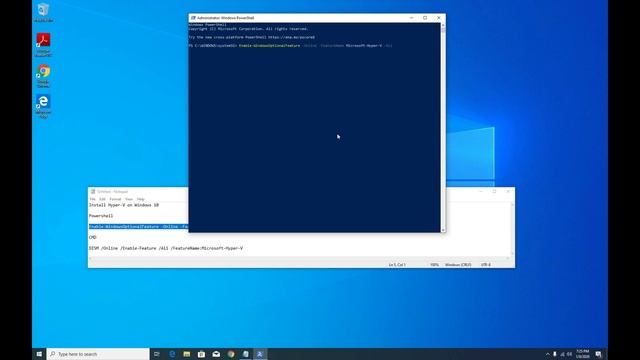The width and height of the screenshot is (640, 360).
Task: Click the 'Install Hyper-V on Windows 10' line
Action: (x=124, y=205)
